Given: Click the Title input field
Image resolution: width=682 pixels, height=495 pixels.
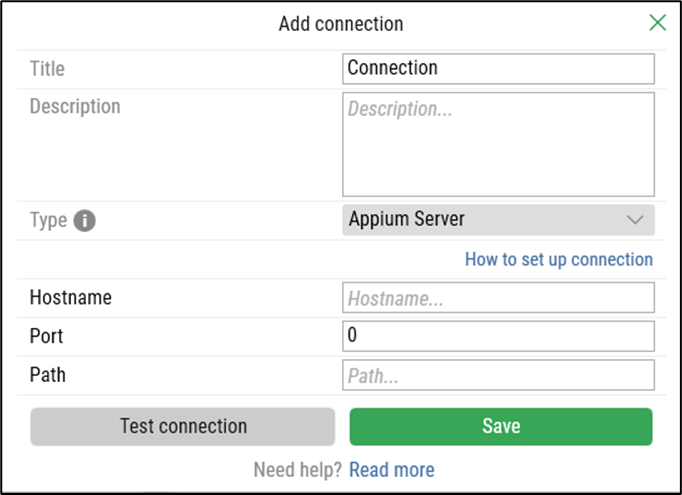Looking at the screenshot, I should point(497,69).
